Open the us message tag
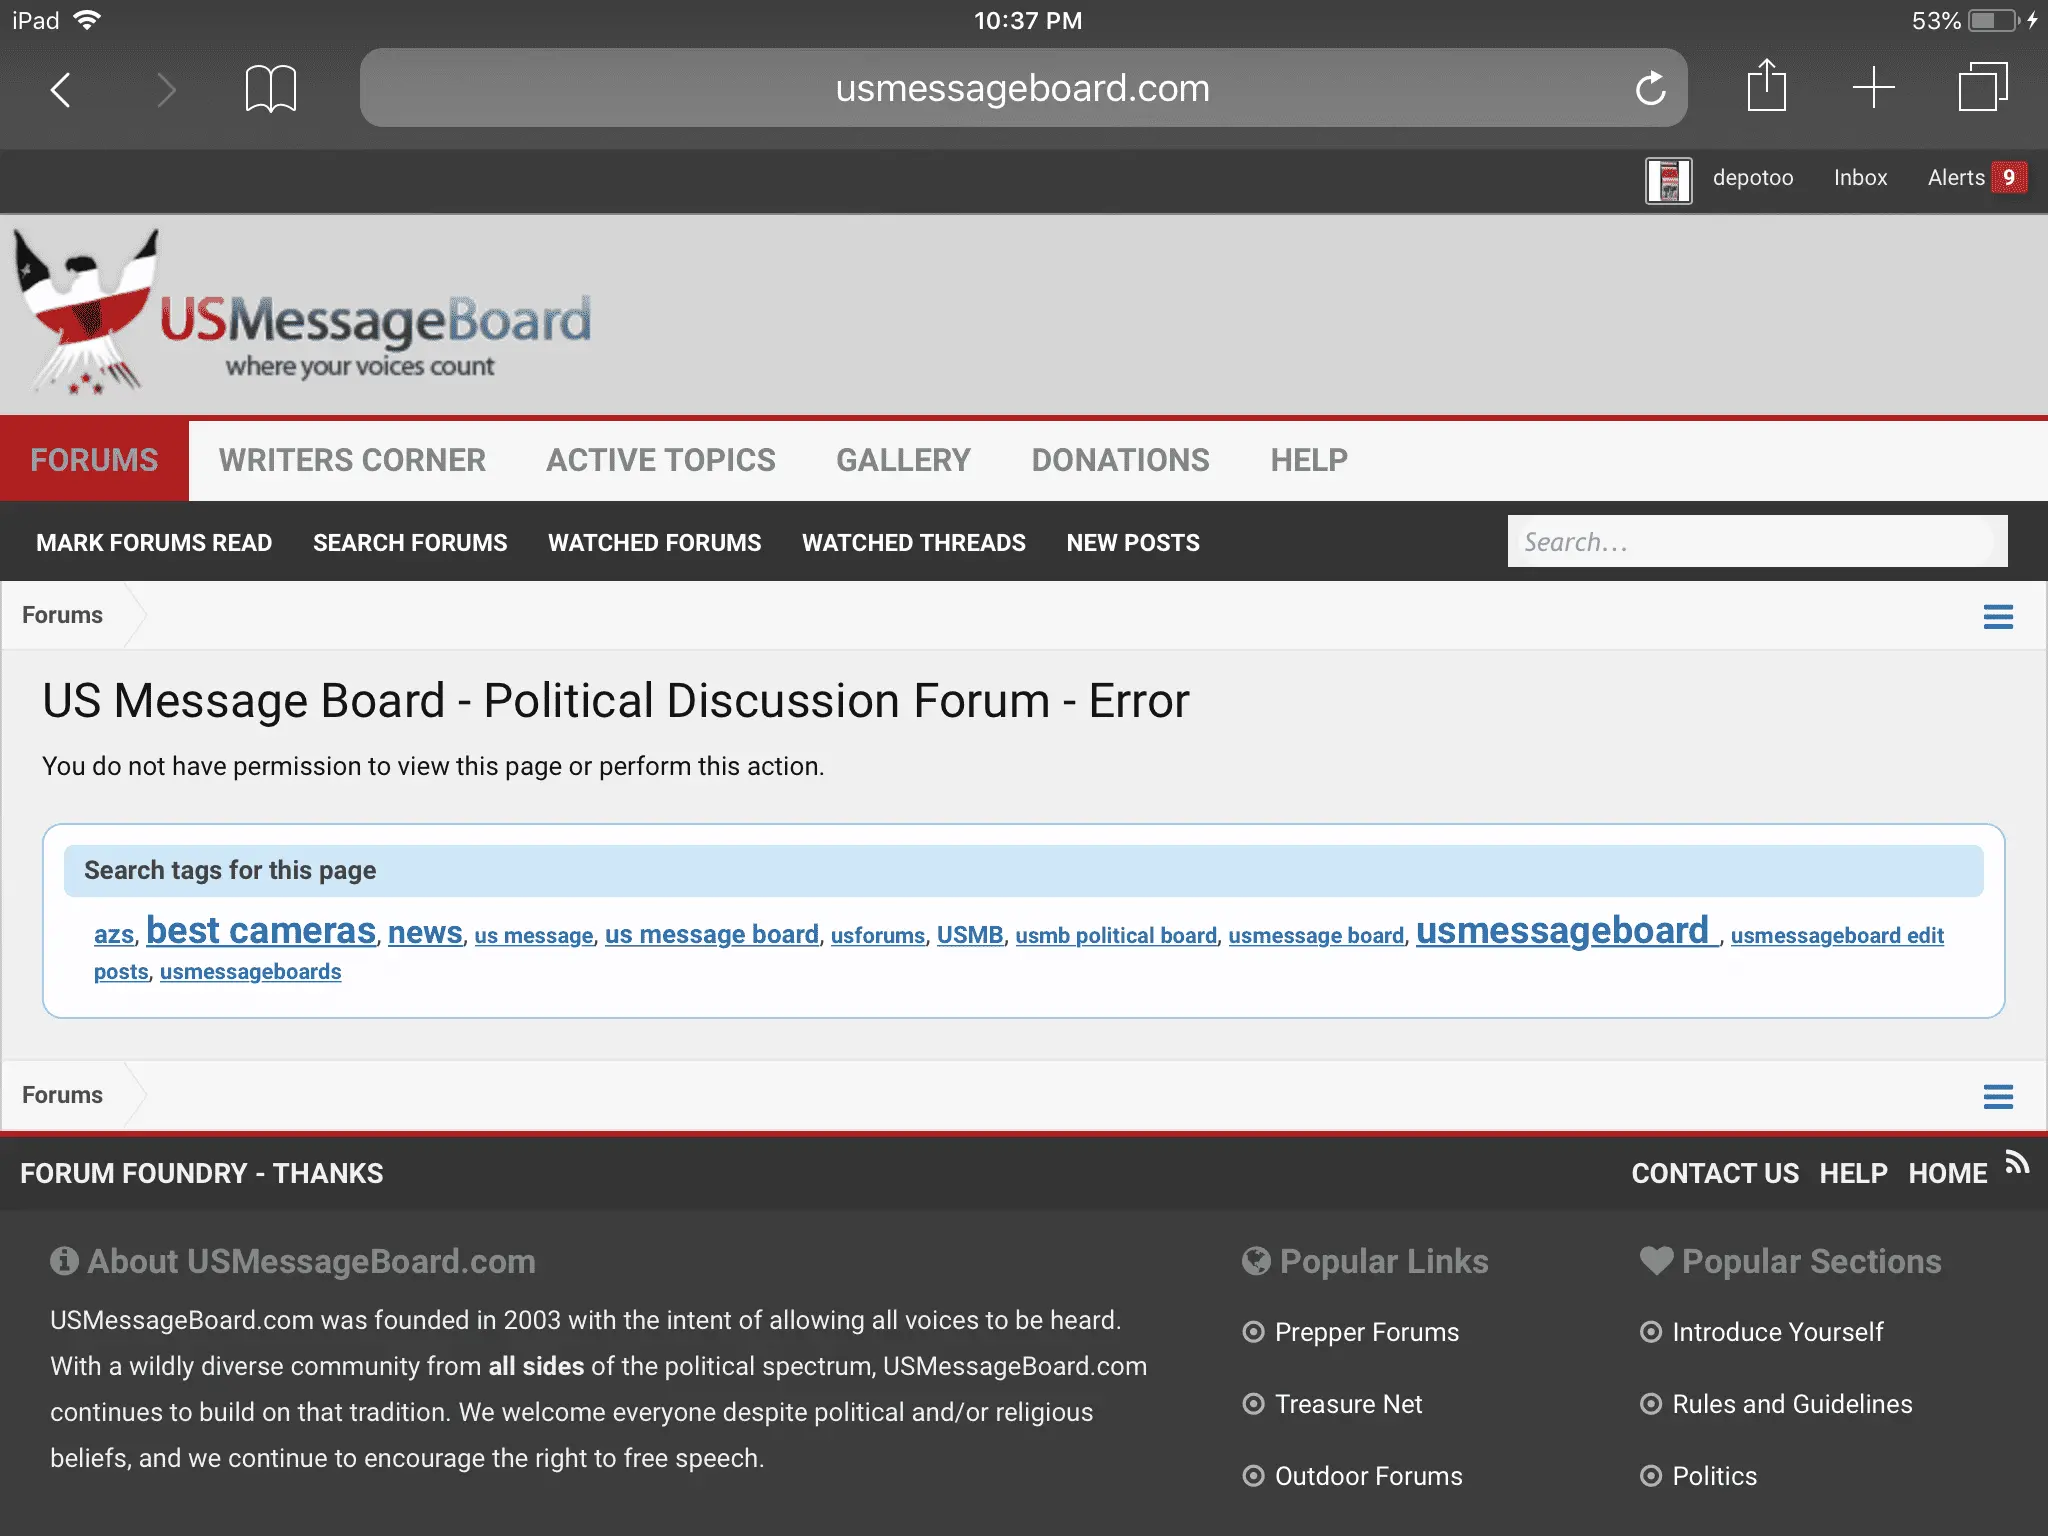The image size is (2048, 1536). click(534, 936)
